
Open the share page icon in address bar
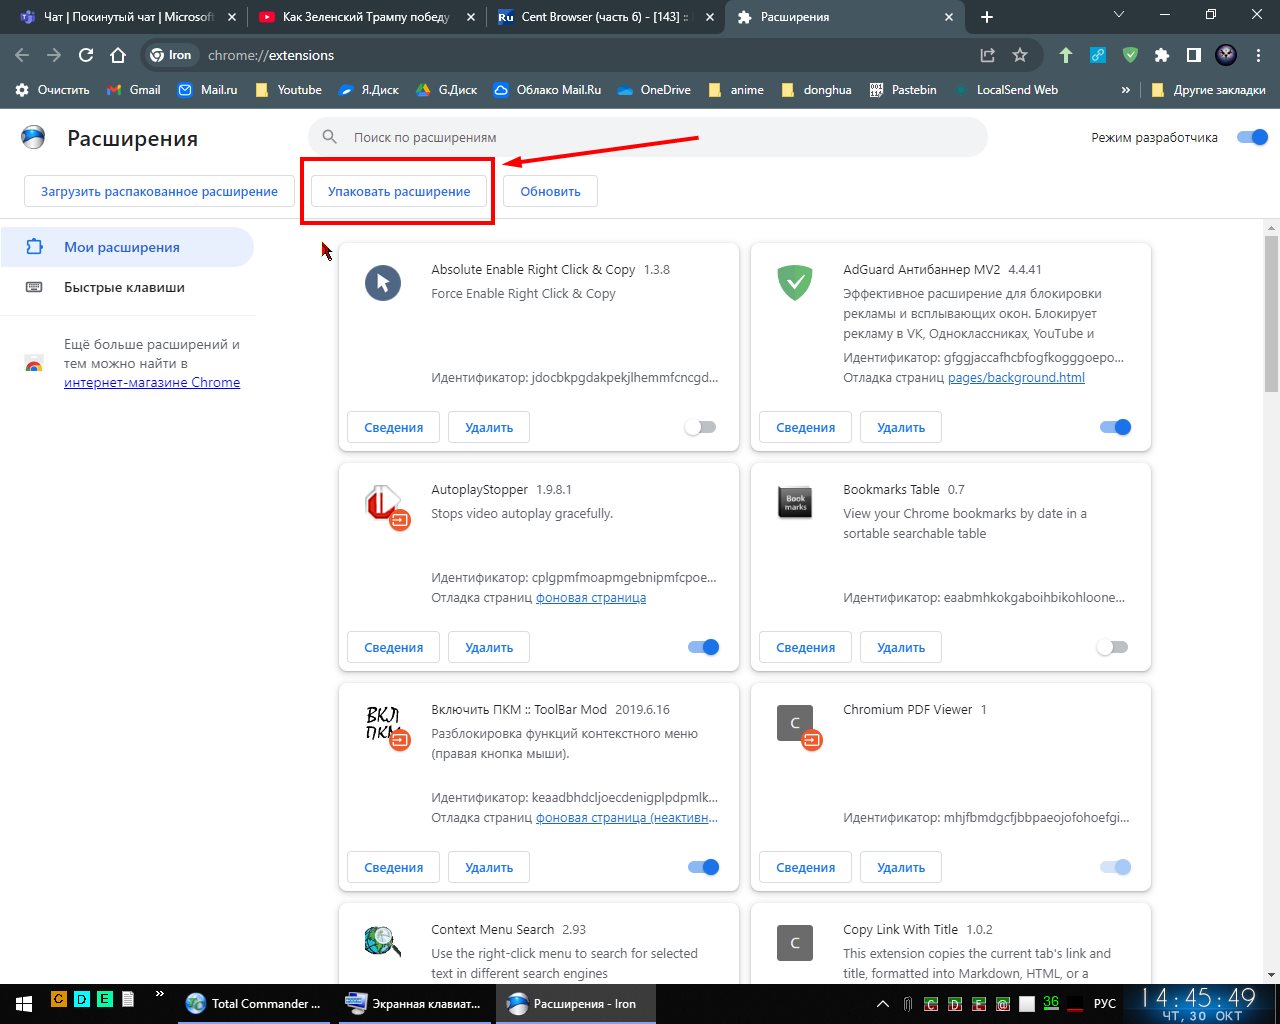988,55
